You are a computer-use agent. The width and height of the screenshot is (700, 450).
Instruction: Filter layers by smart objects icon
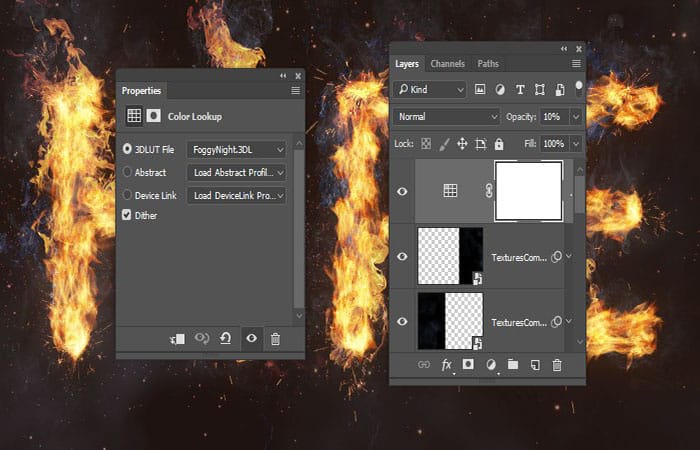click(559, 90)
